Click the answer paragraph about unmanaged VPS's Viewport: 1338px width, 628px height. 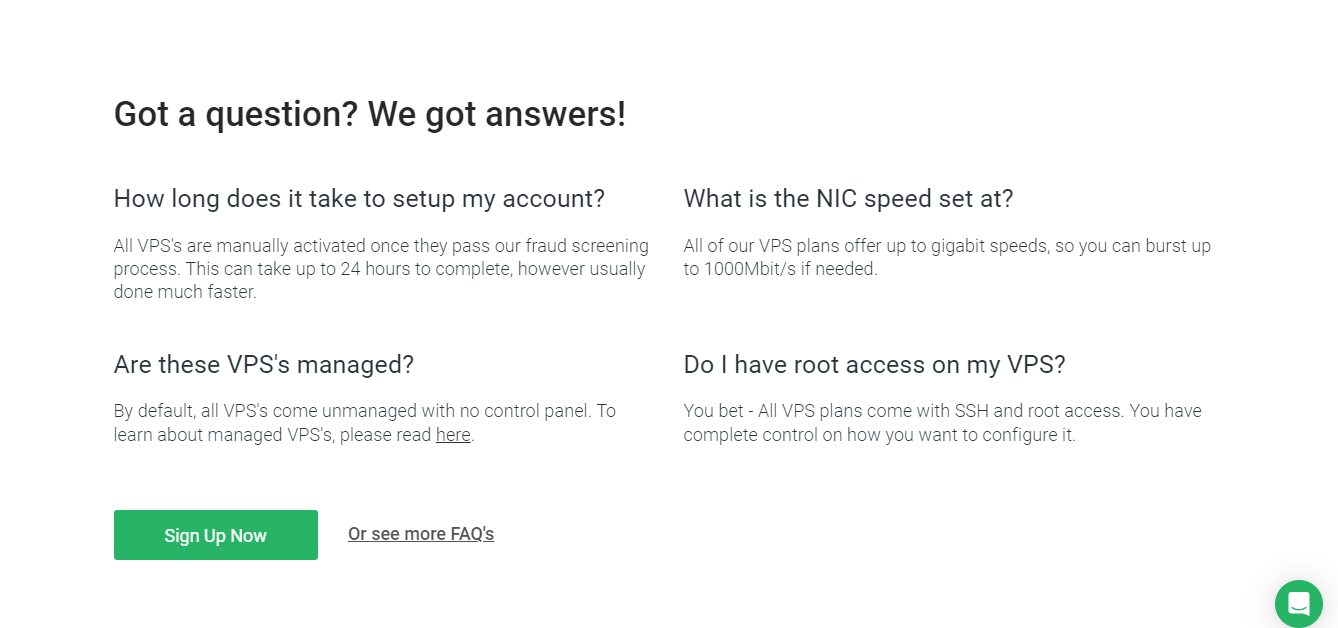click(364, 423)
